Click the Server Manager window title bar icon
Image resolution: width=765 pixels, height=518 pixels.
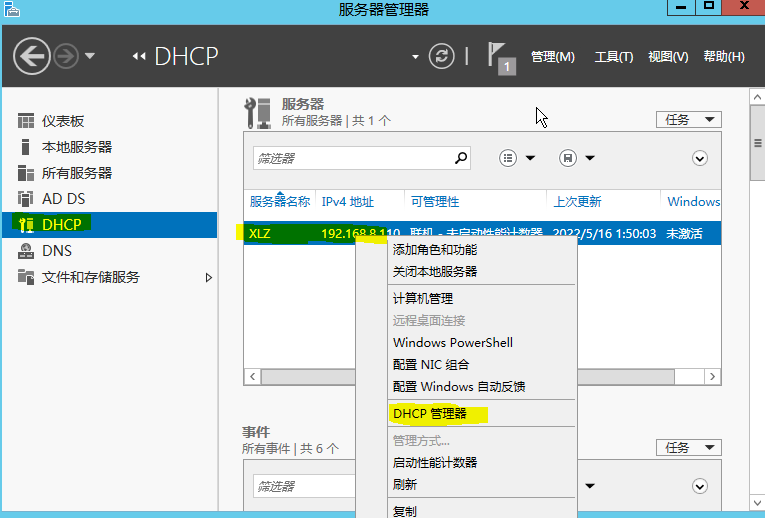coord(12,9)
